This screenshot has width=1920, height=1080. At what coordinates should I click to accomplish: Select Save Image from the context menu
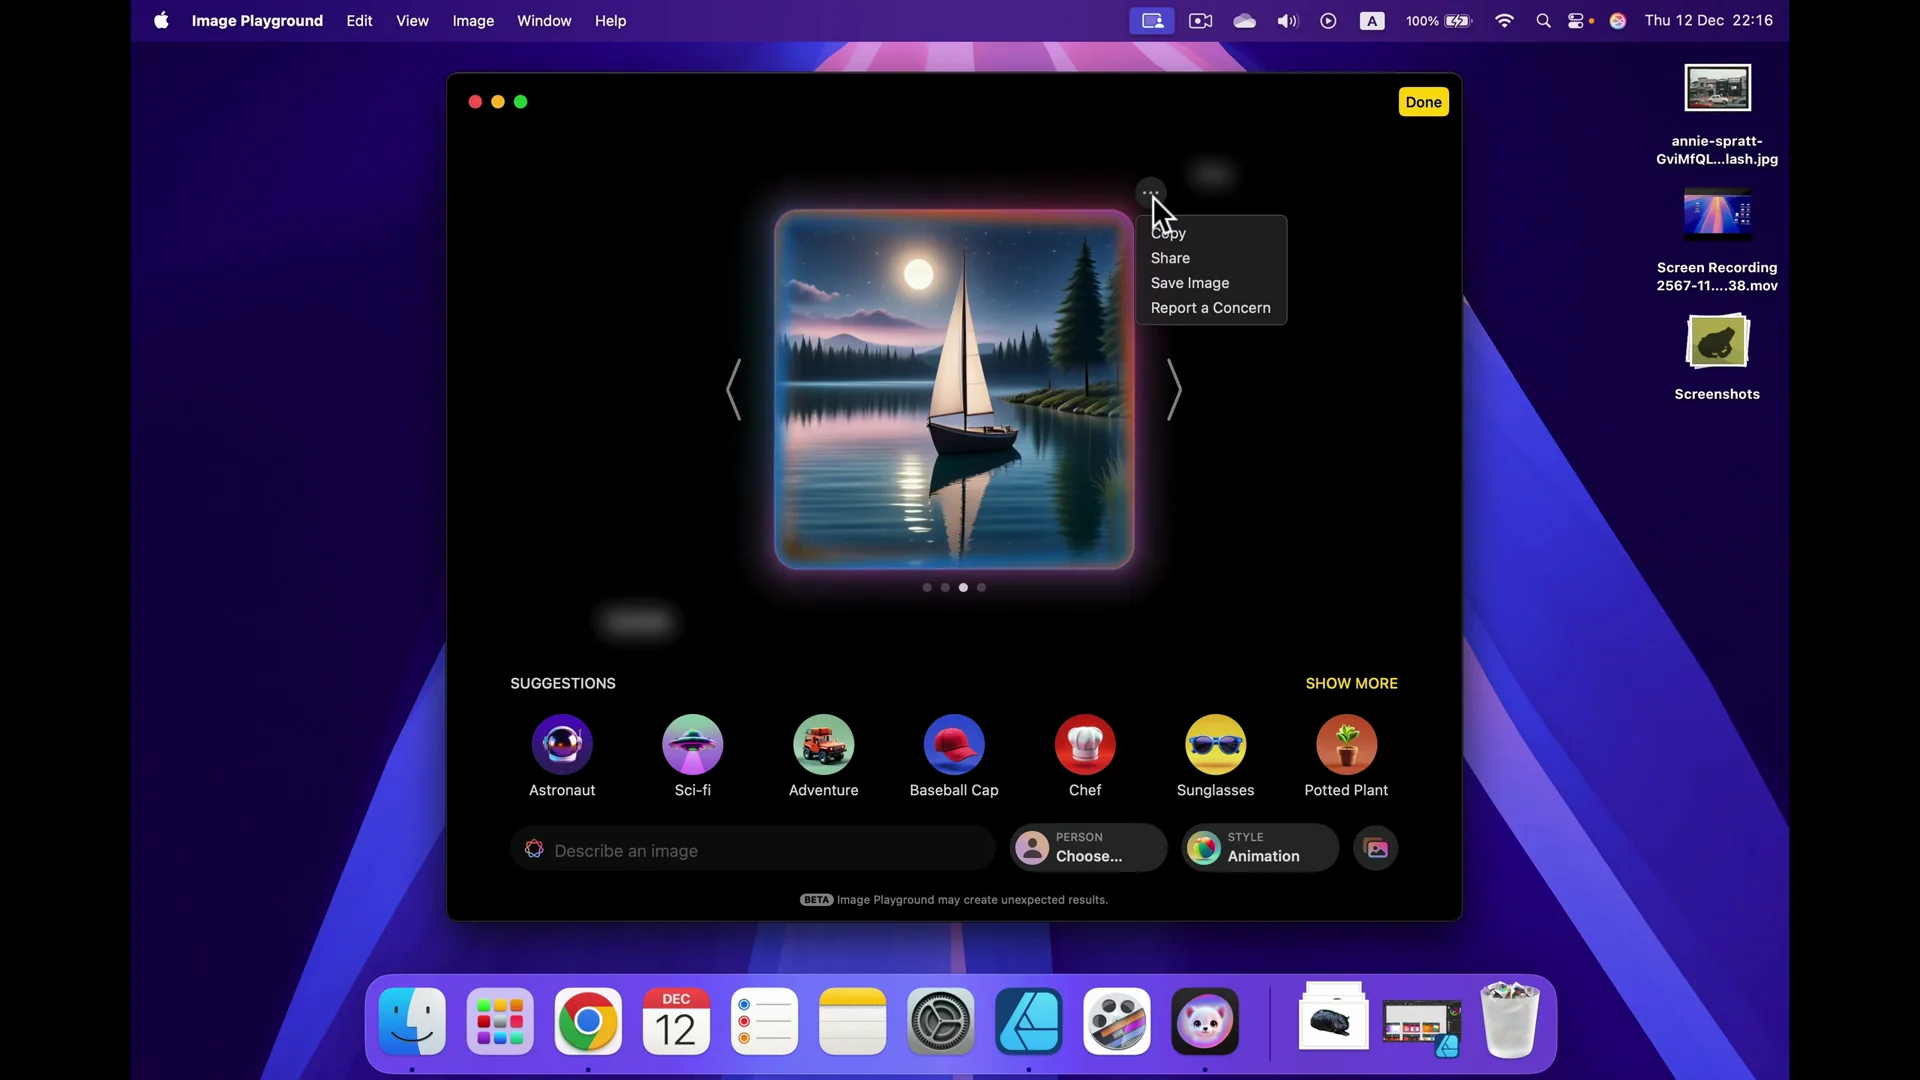click(1190, 283)
